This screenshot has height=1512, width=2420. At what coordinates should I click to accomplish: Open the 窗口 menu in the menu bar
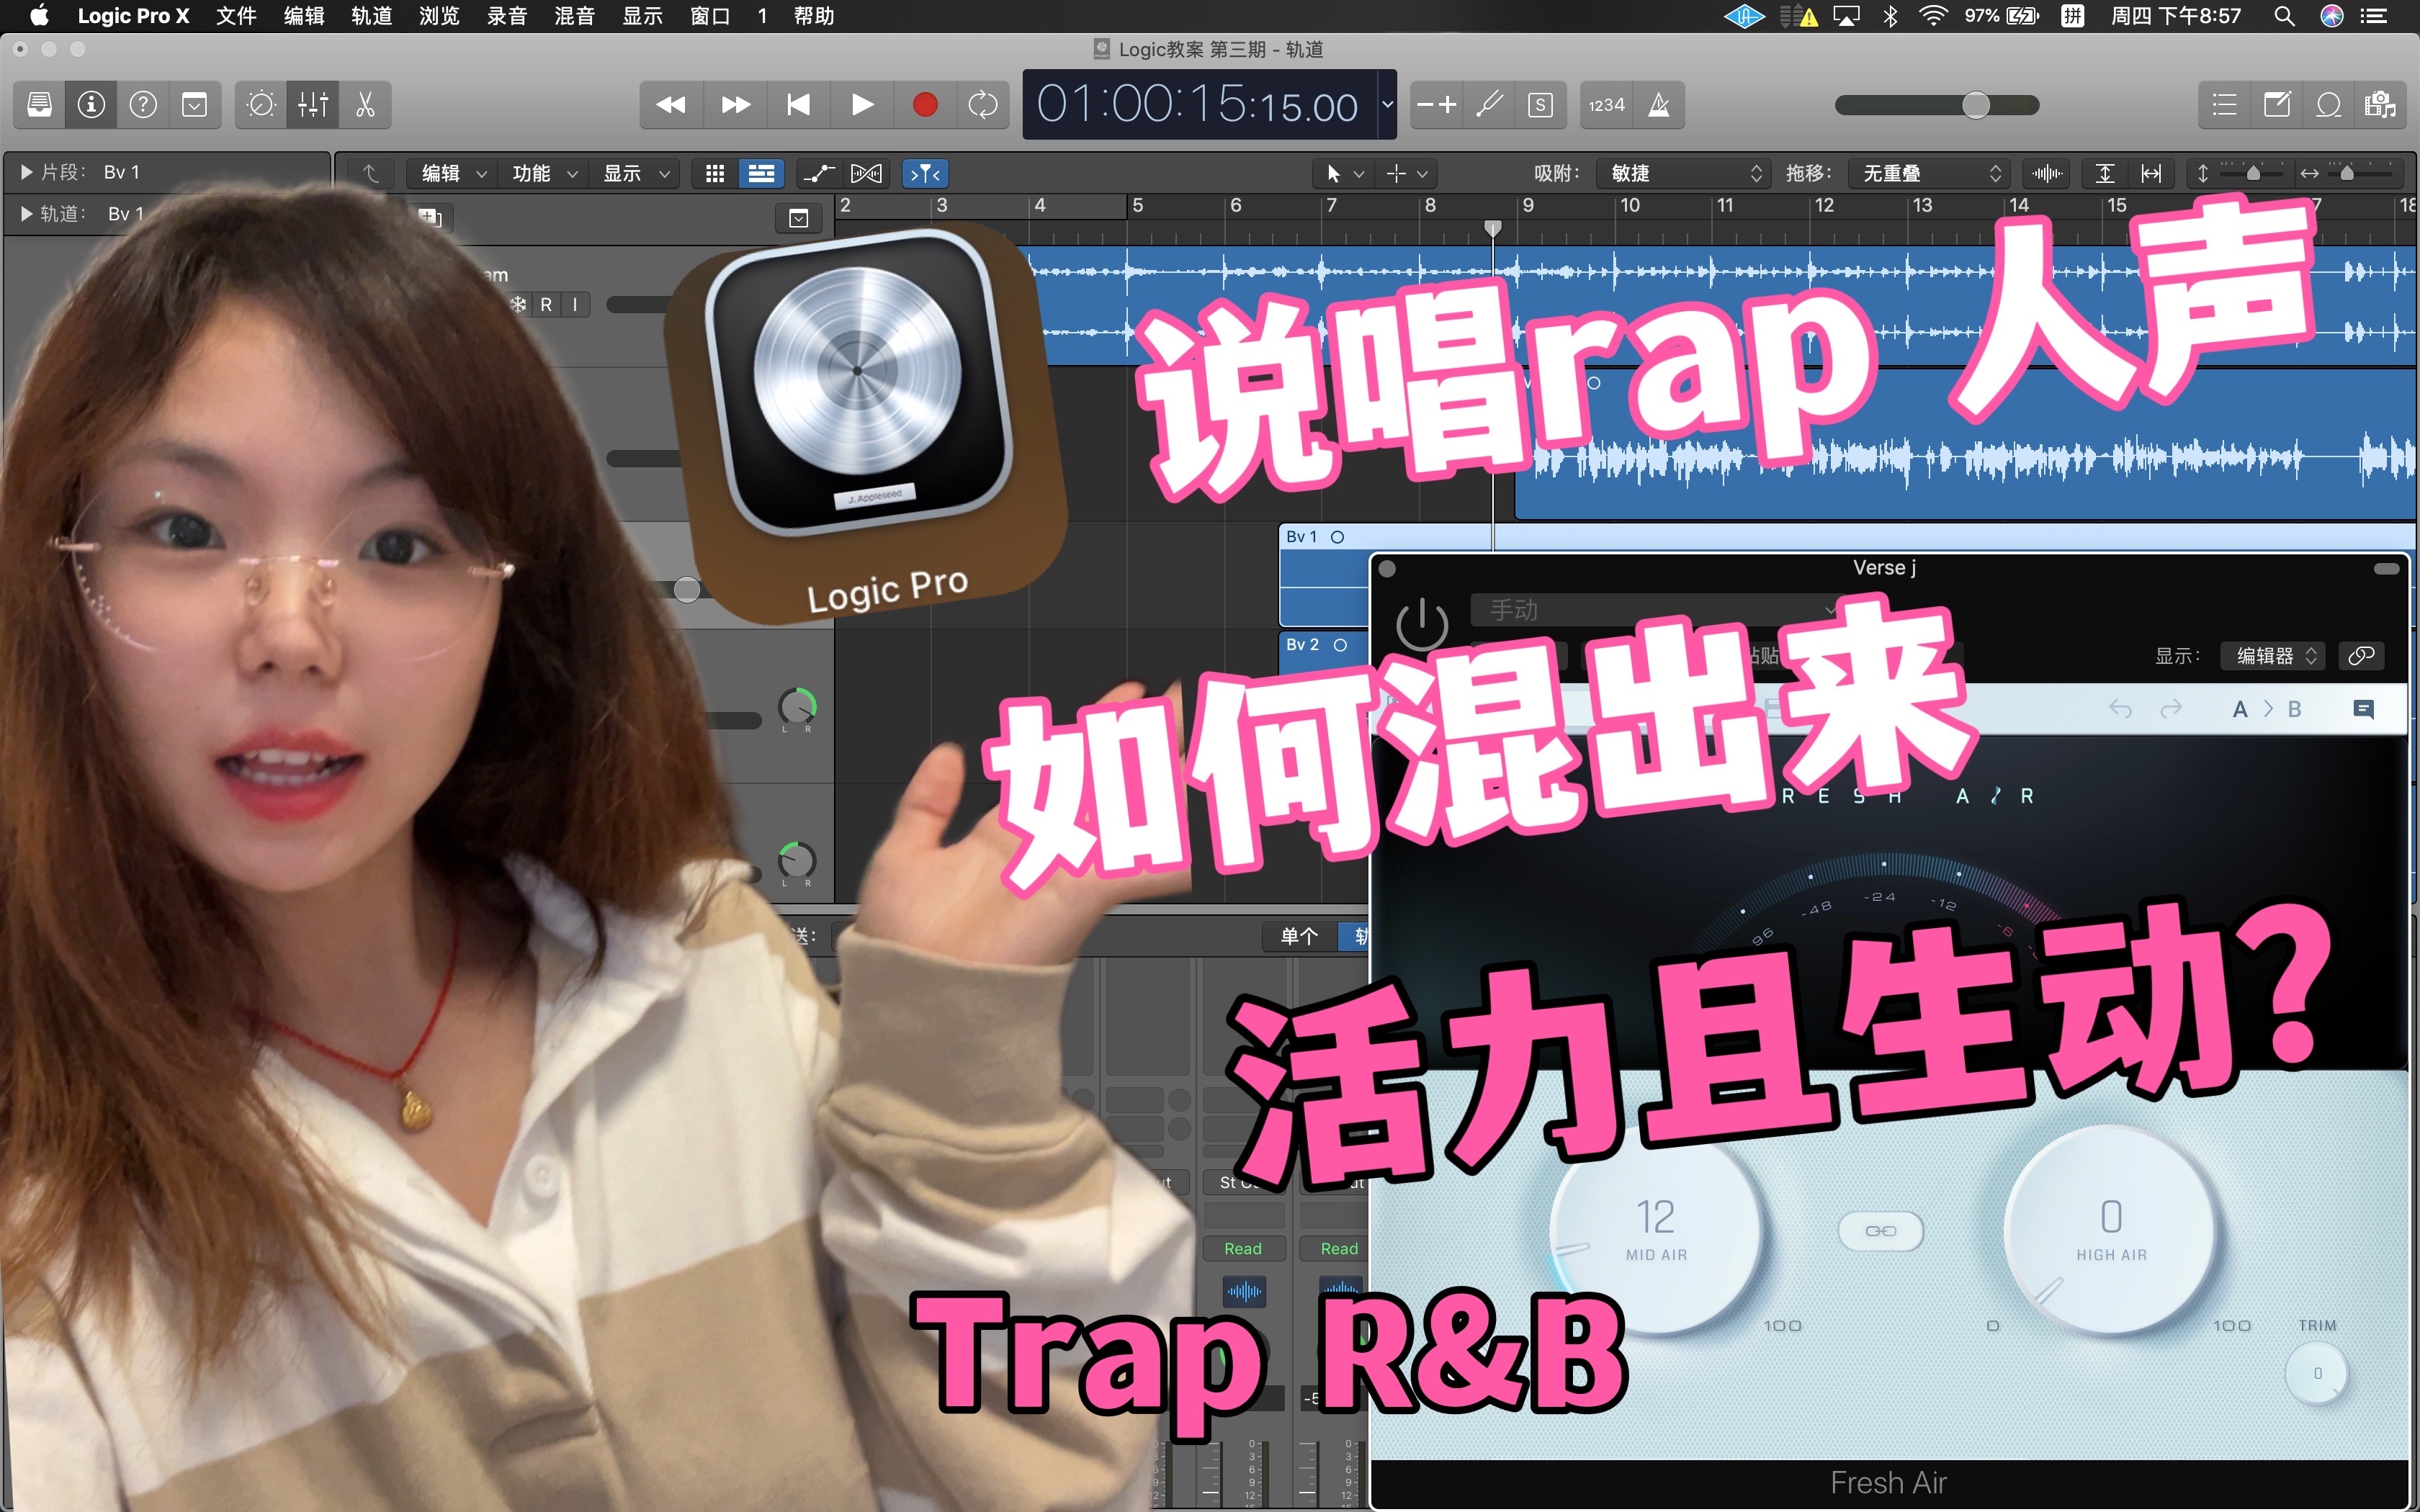click(x=710, y=16)
